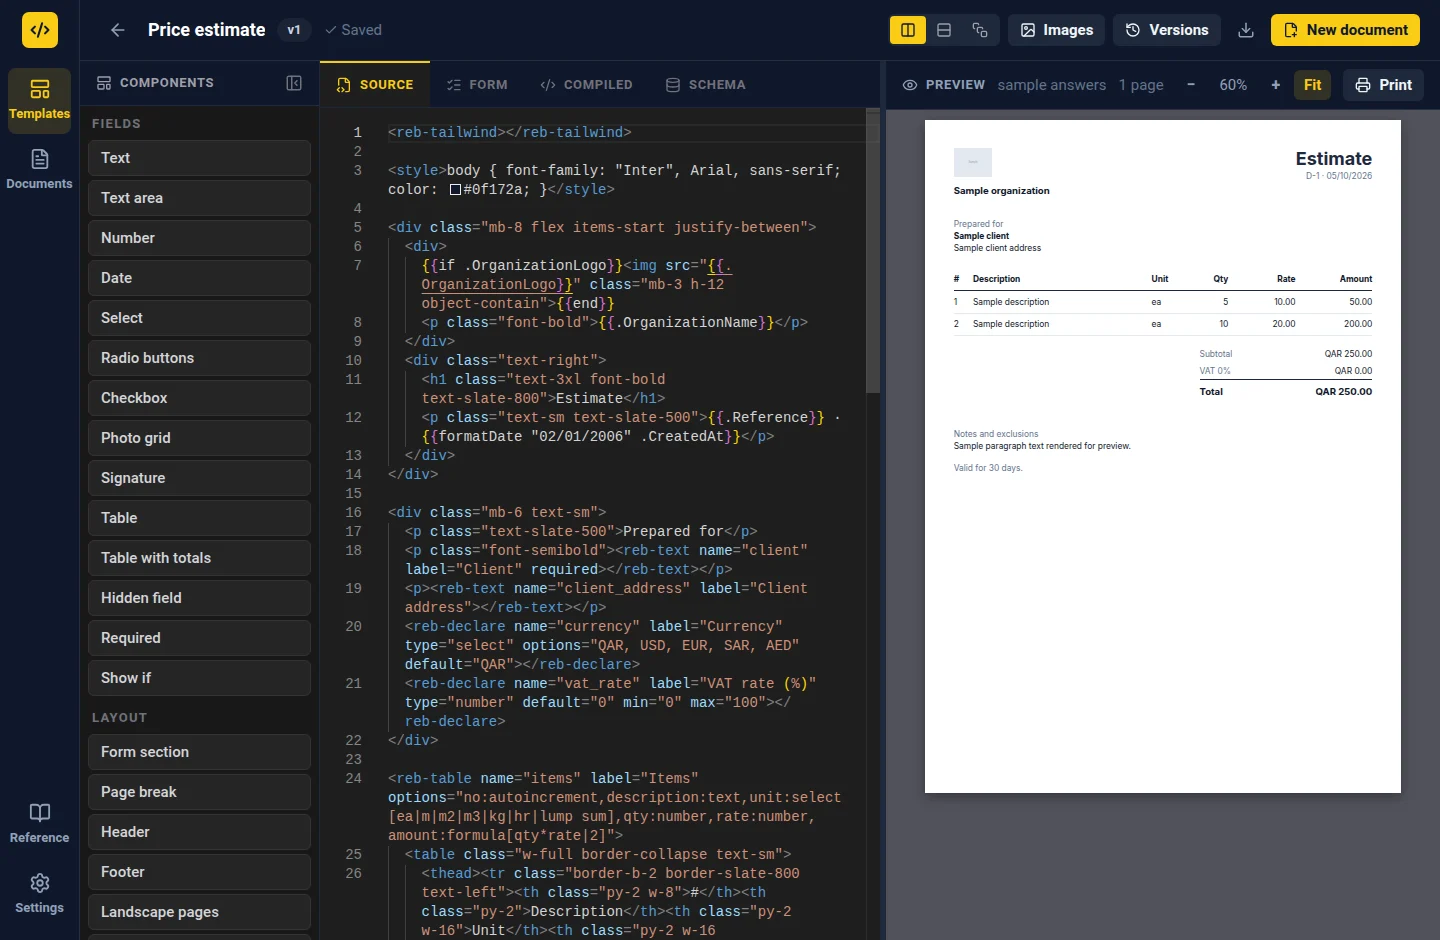1440x940 pixels.
Task: Select the side-by-side split layout icon
Action: point(908,30)
